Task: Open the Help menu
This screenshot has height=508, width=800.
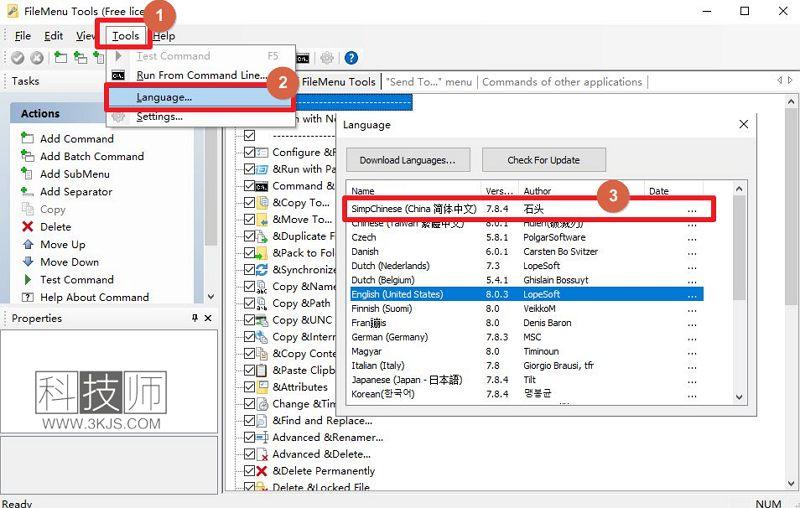Action: (x=164, y=36)
